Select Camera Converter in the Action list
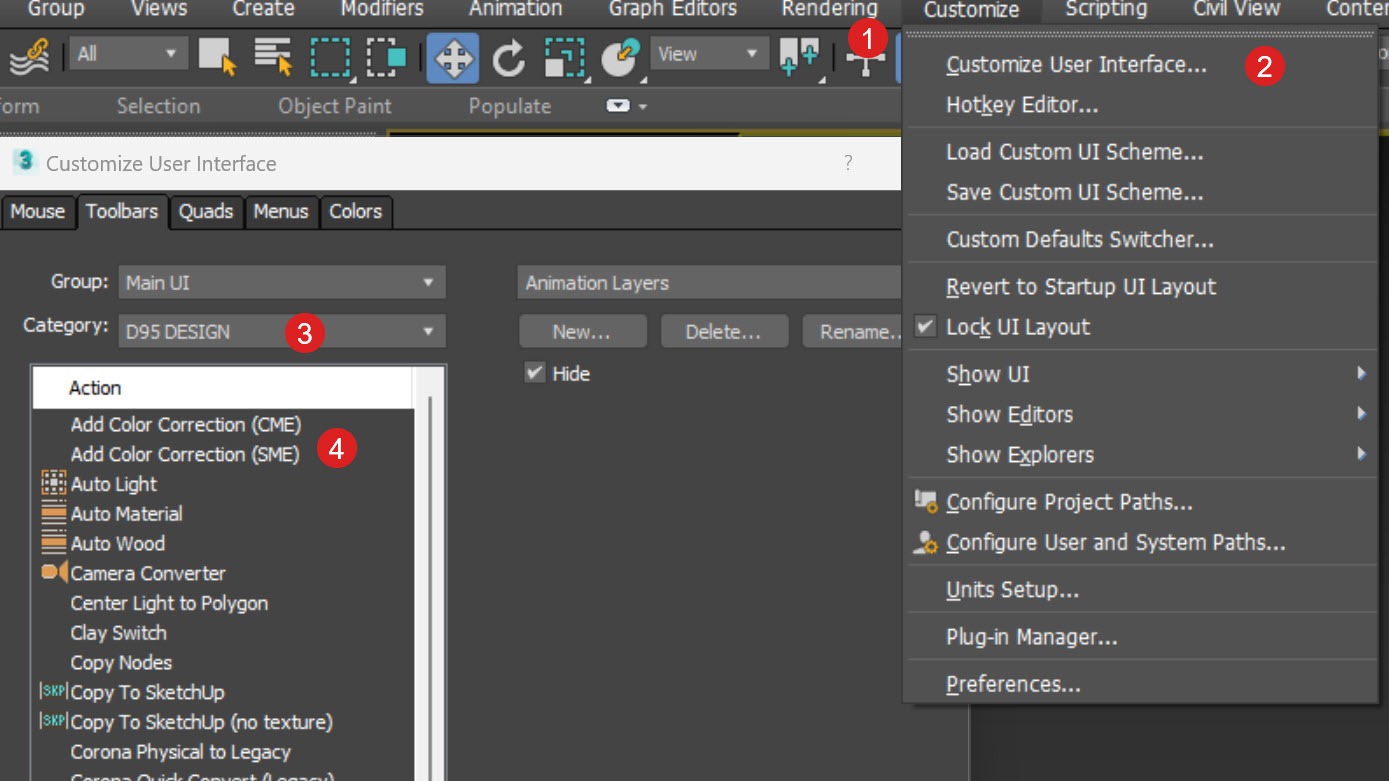Screen dimensions: 1389x781 click(x=148, y=573)
